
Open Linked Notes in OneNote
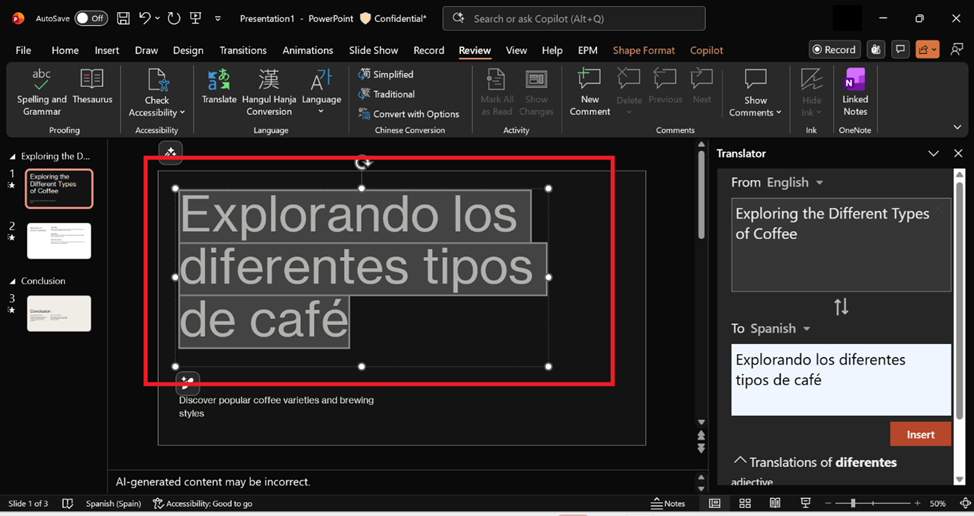pyautogui.click(x=855, y=92)
